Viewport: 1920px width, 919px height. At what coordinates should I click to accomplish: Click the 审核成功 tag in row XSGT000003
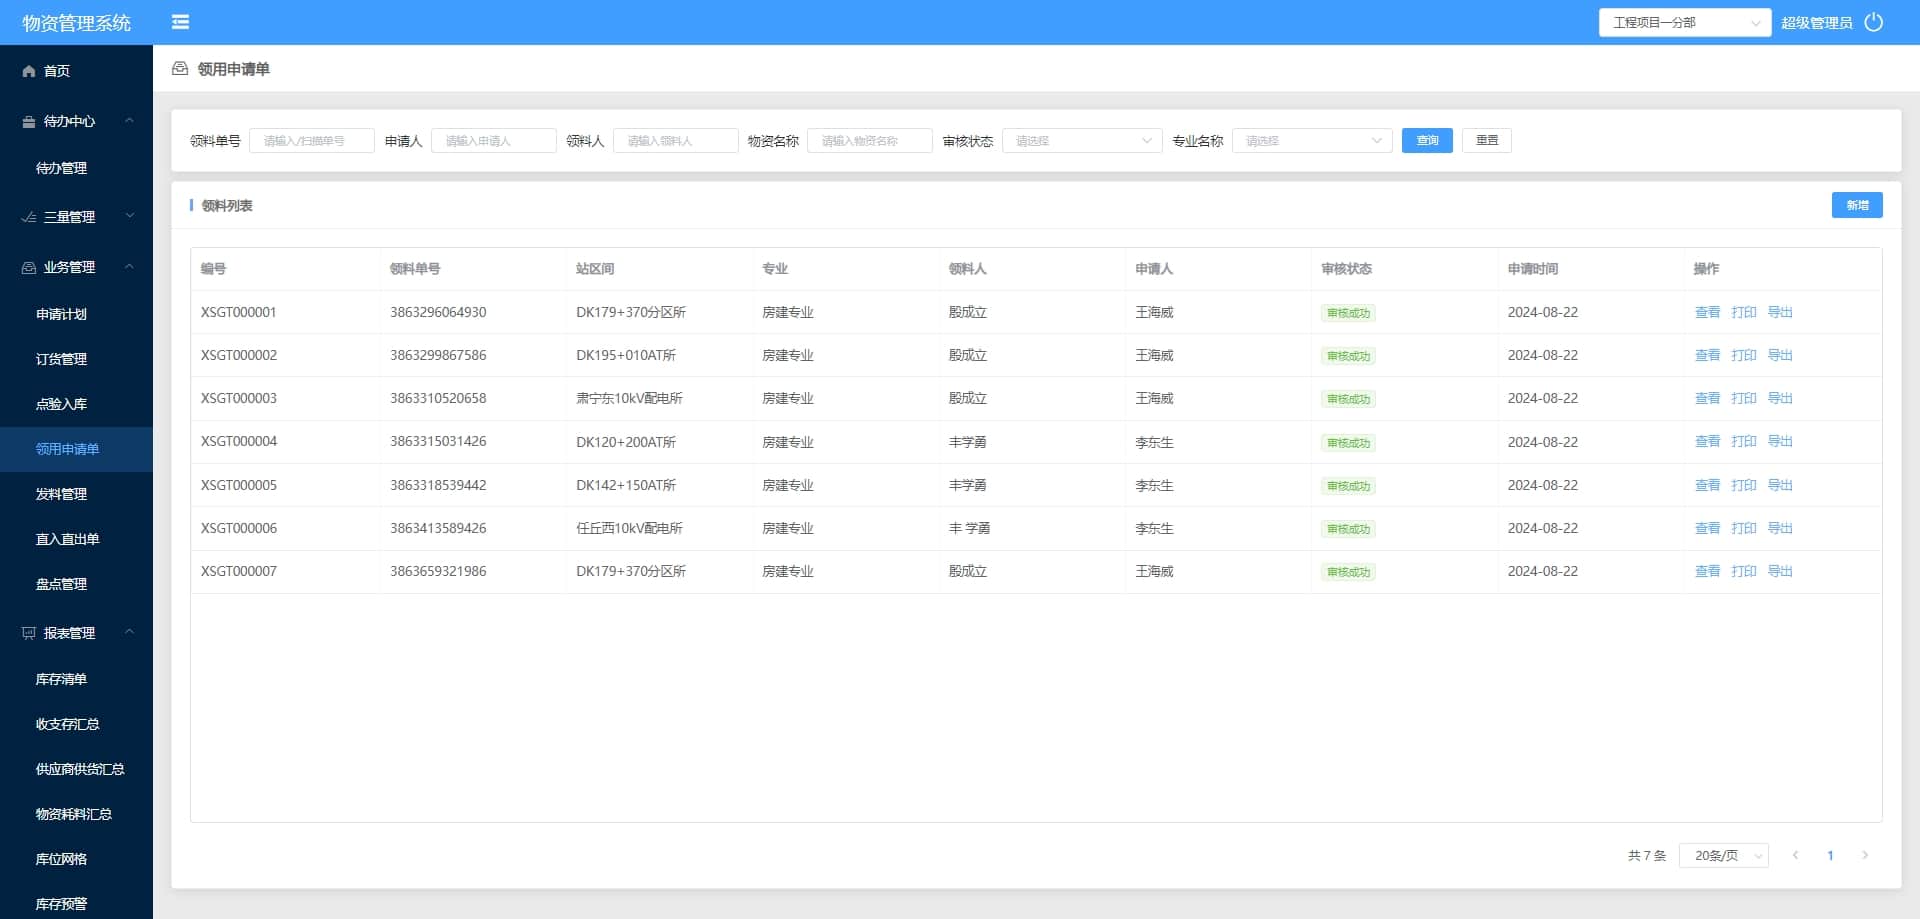pos(1348,399)
